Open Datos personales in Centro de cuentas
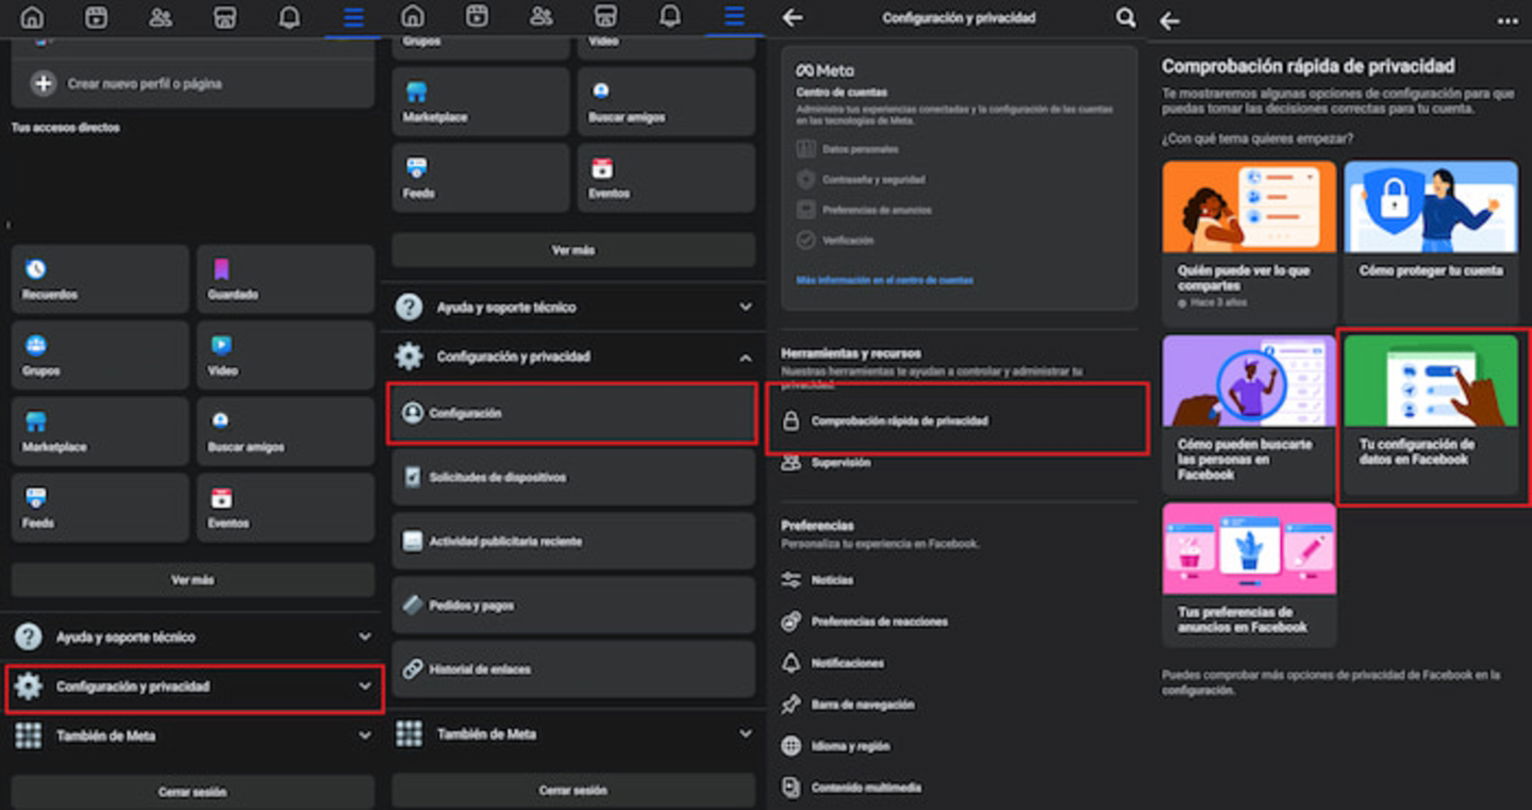The image size is (1532, 810). point(848,149)
